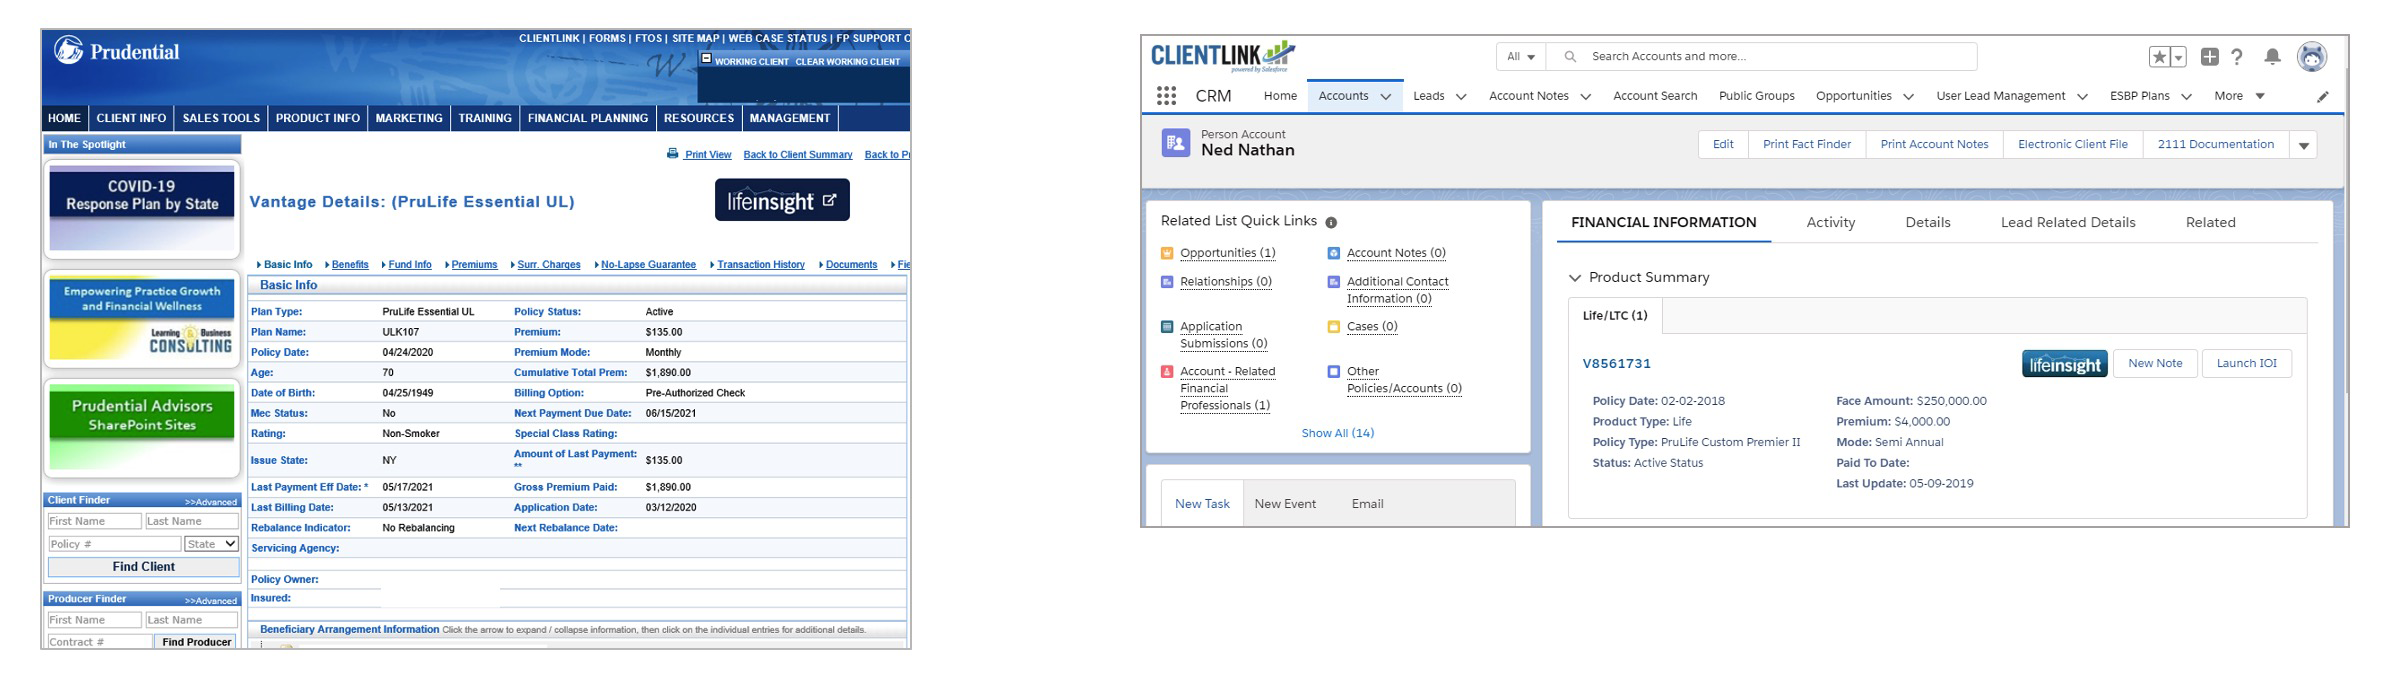Click the Related List Quick Links info icon
This screenshot has height=694, width=2386.
click(1331, 222)
